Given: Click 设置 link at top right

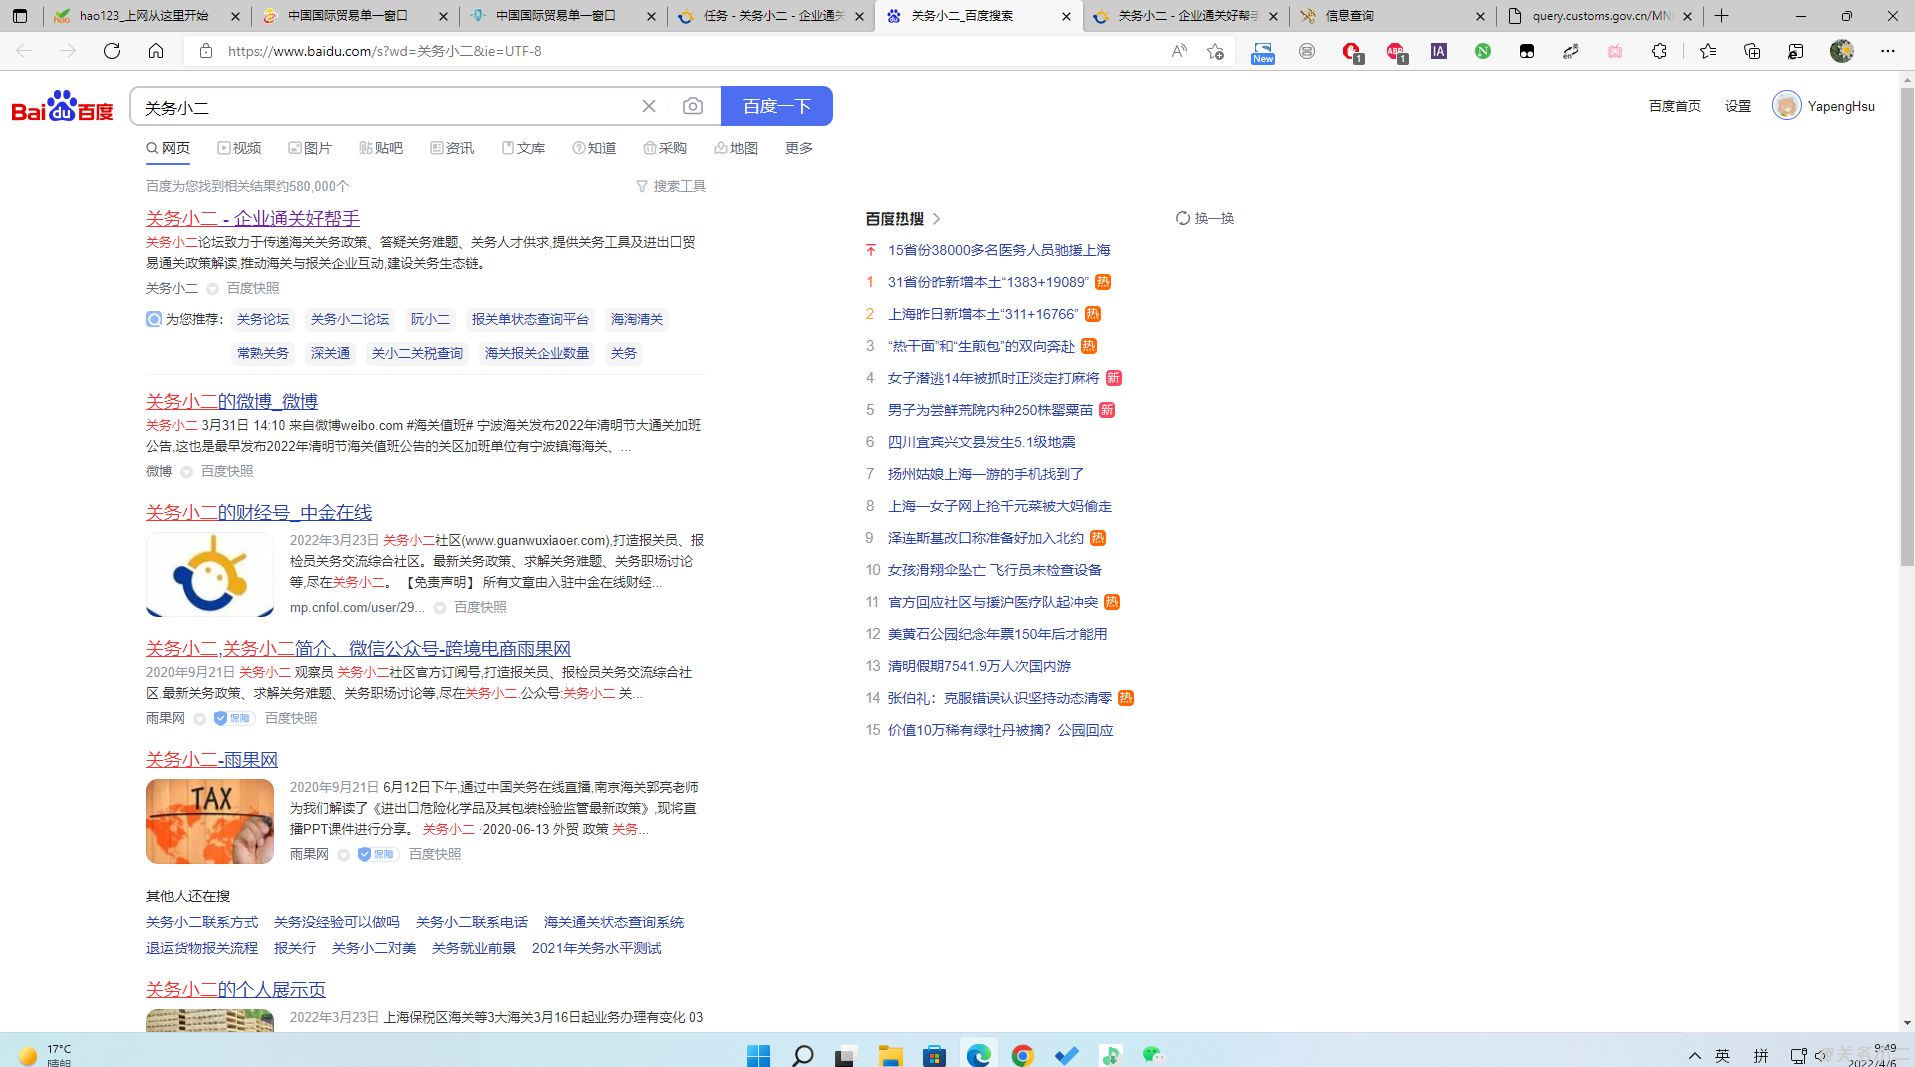Looking at the screenshot, I should 1738,106.
